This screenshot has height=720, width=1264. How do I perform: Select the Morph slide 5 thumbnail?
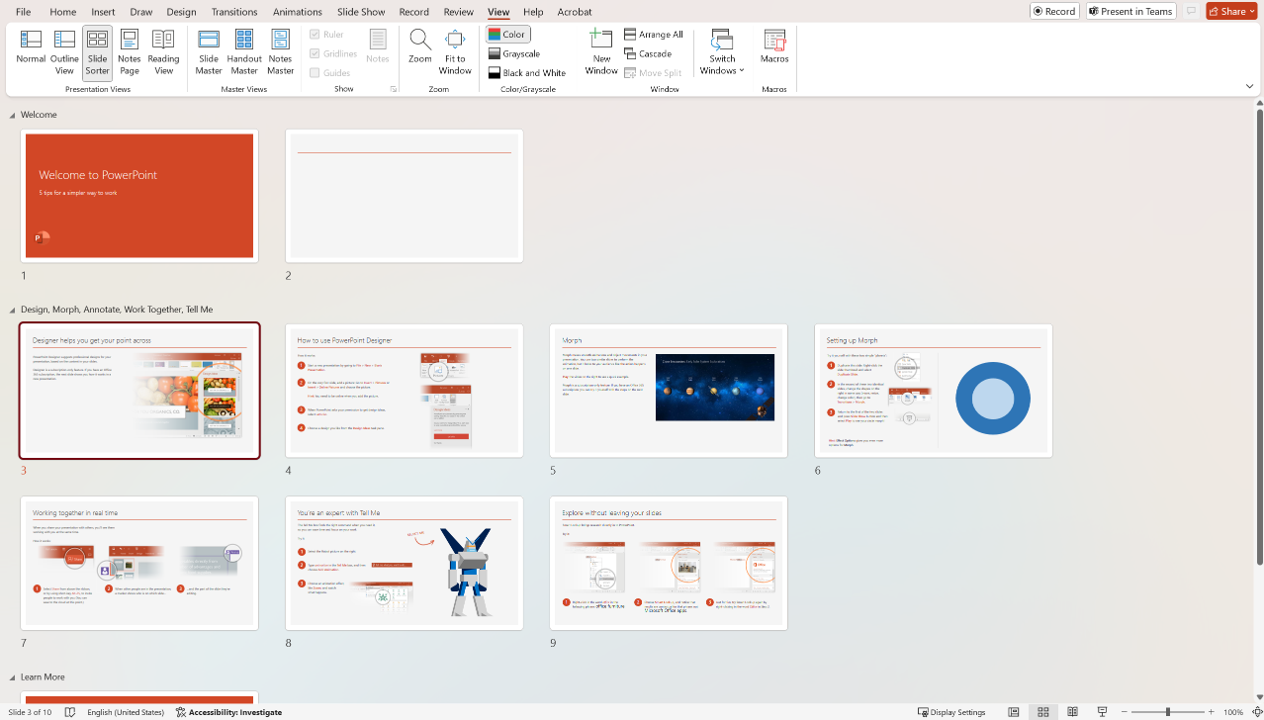668,390
